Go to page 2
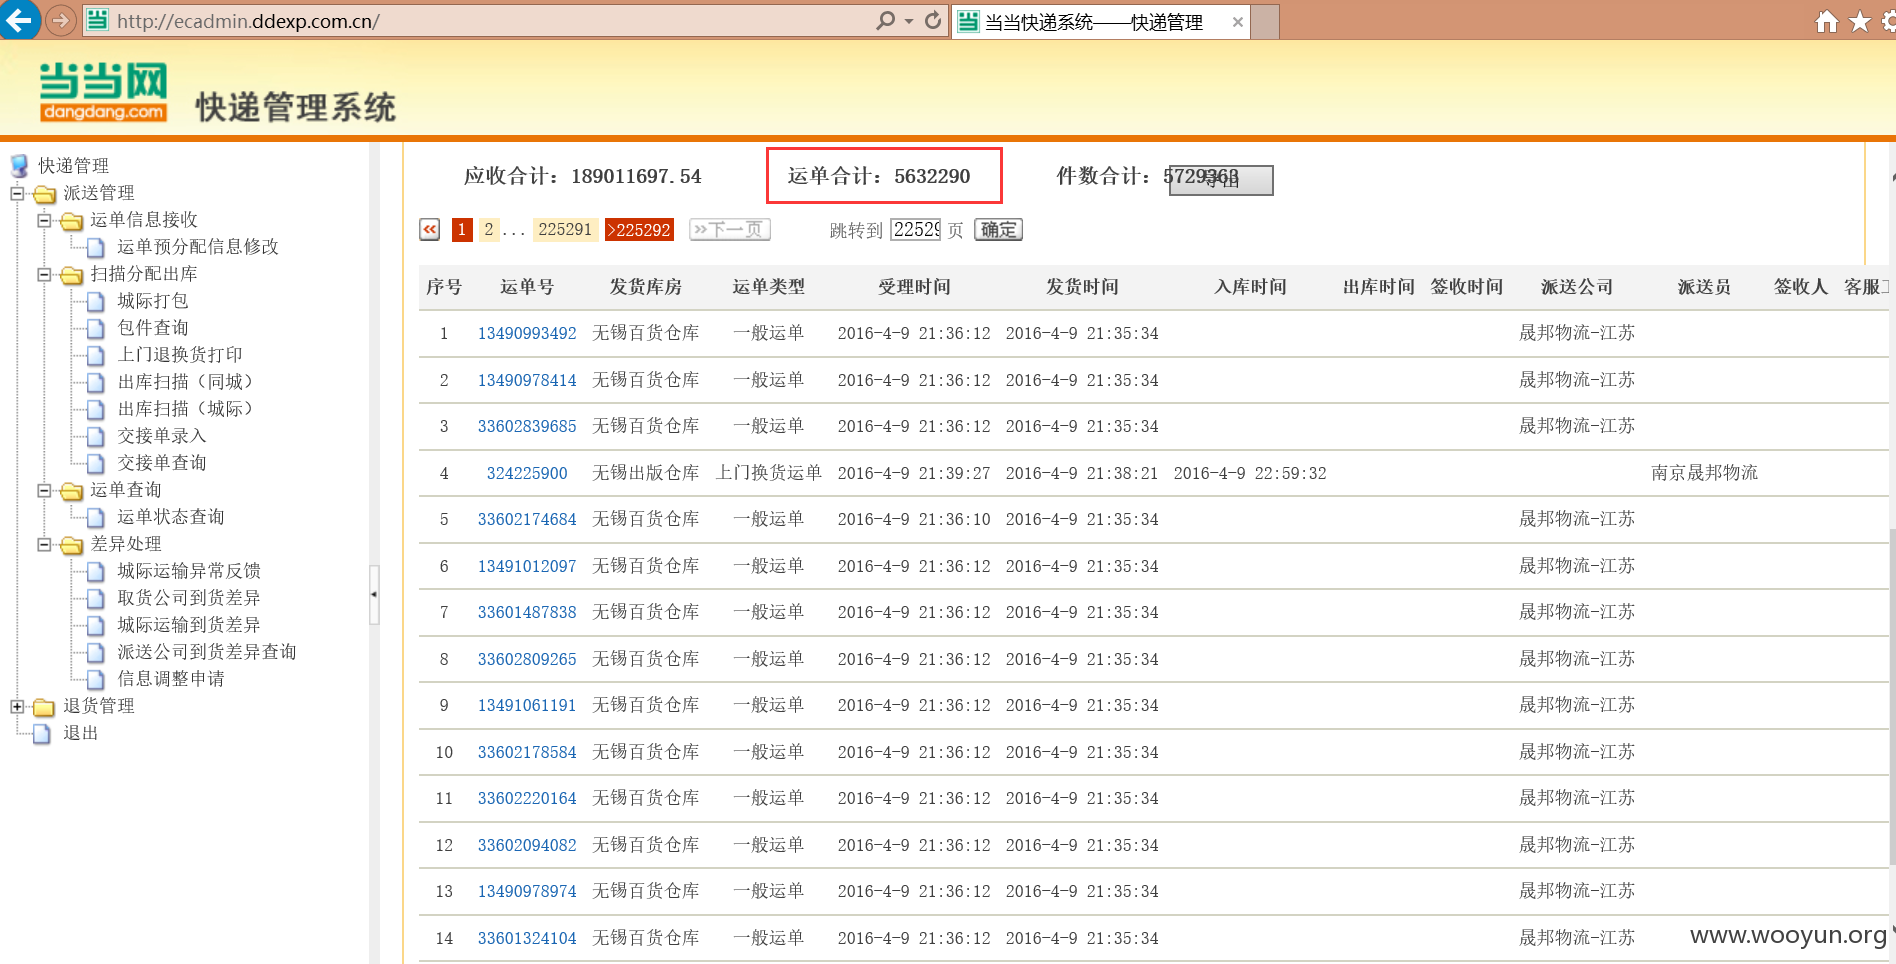This screenshot has width=1896, height=964. [489, 230]
